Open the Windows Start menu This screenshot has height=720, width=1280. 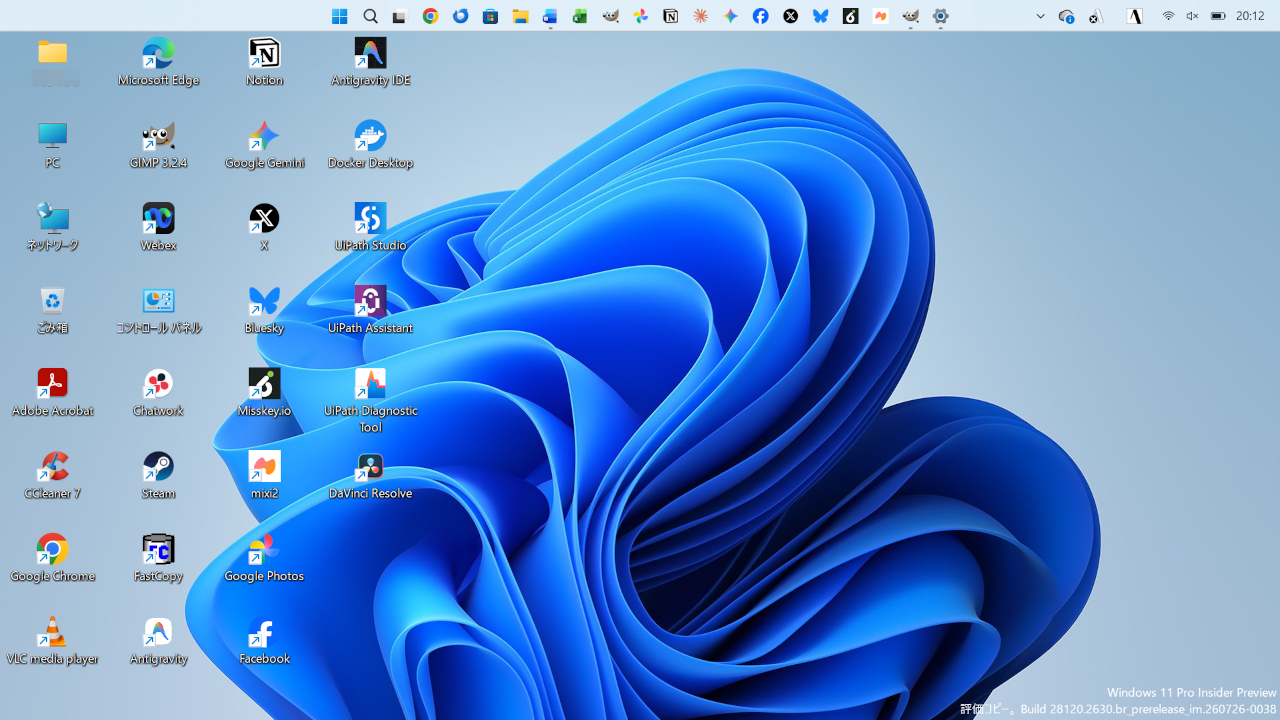(x=340, y=16)
